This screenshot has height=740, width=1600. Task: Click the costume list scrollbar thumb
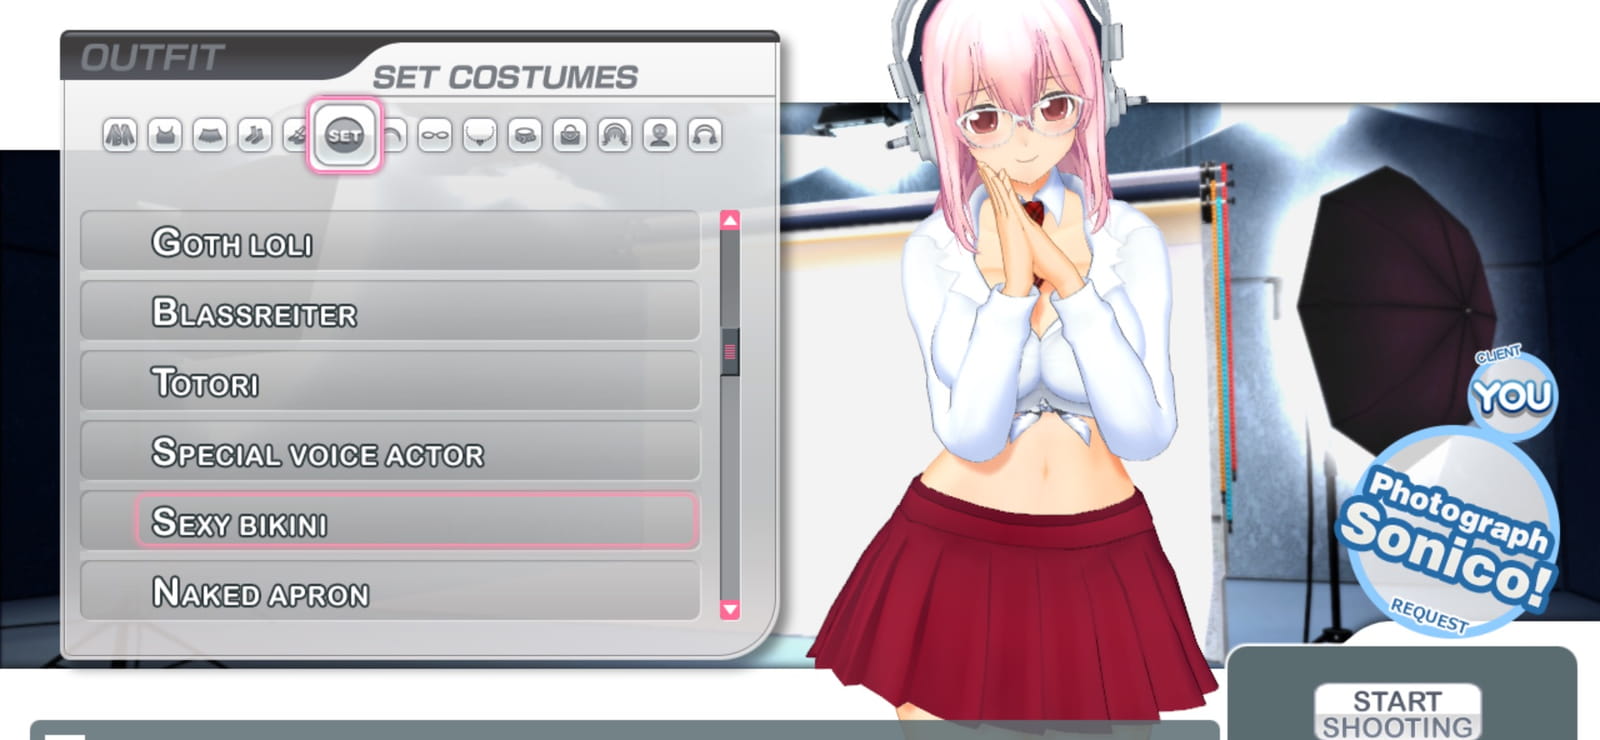(x=730, y=352)
